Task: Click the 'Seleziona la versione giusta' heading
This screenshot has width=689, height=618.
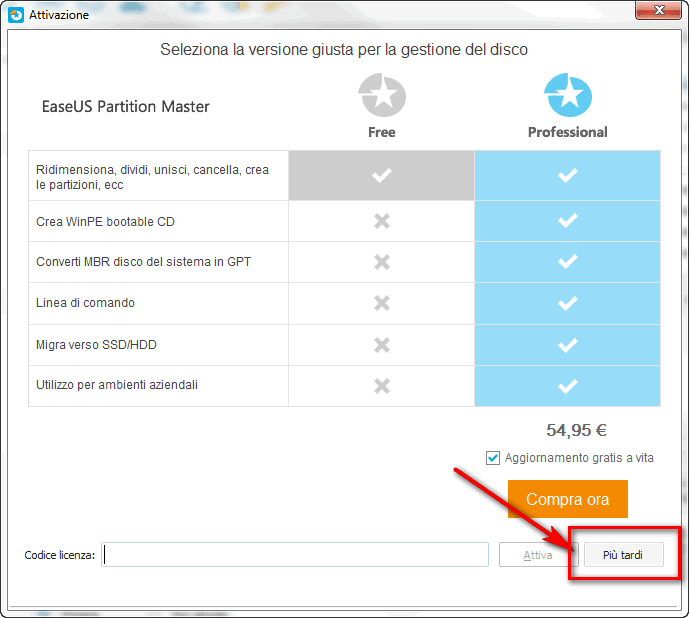Action: pyautogui.click(x=344, y=50)
